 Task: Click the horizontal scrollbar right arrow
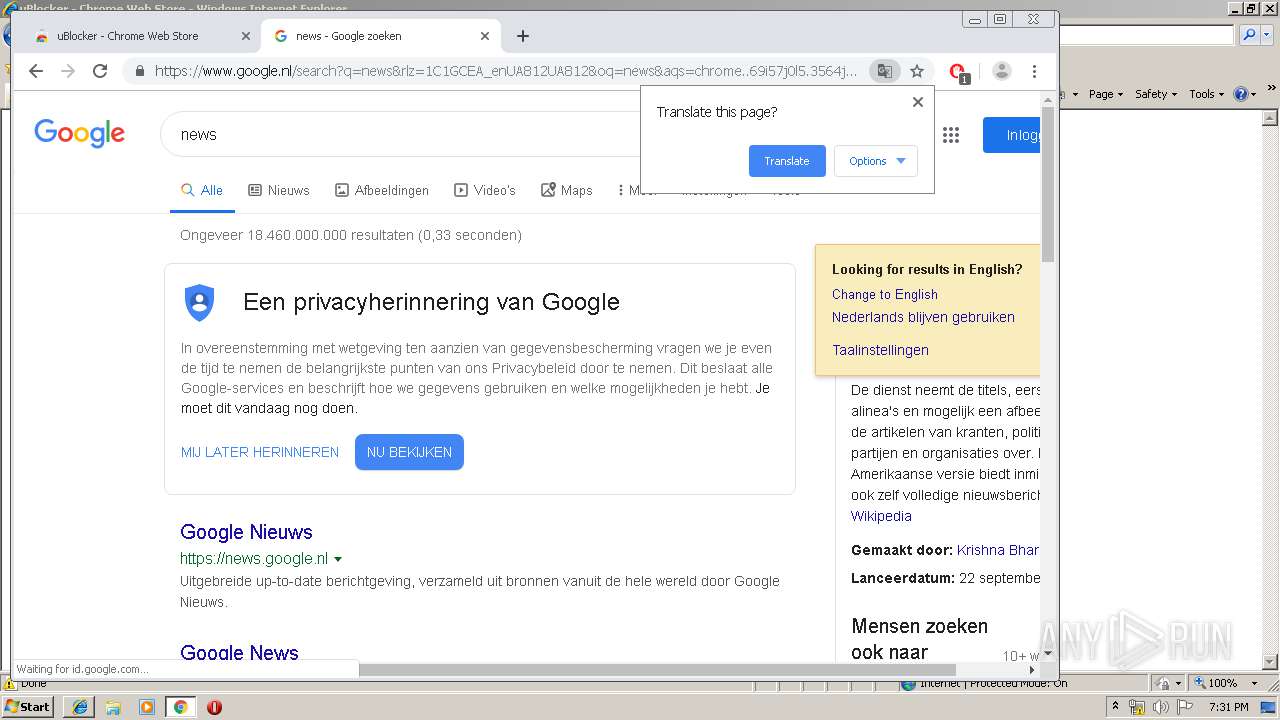tap(1033, 670)
